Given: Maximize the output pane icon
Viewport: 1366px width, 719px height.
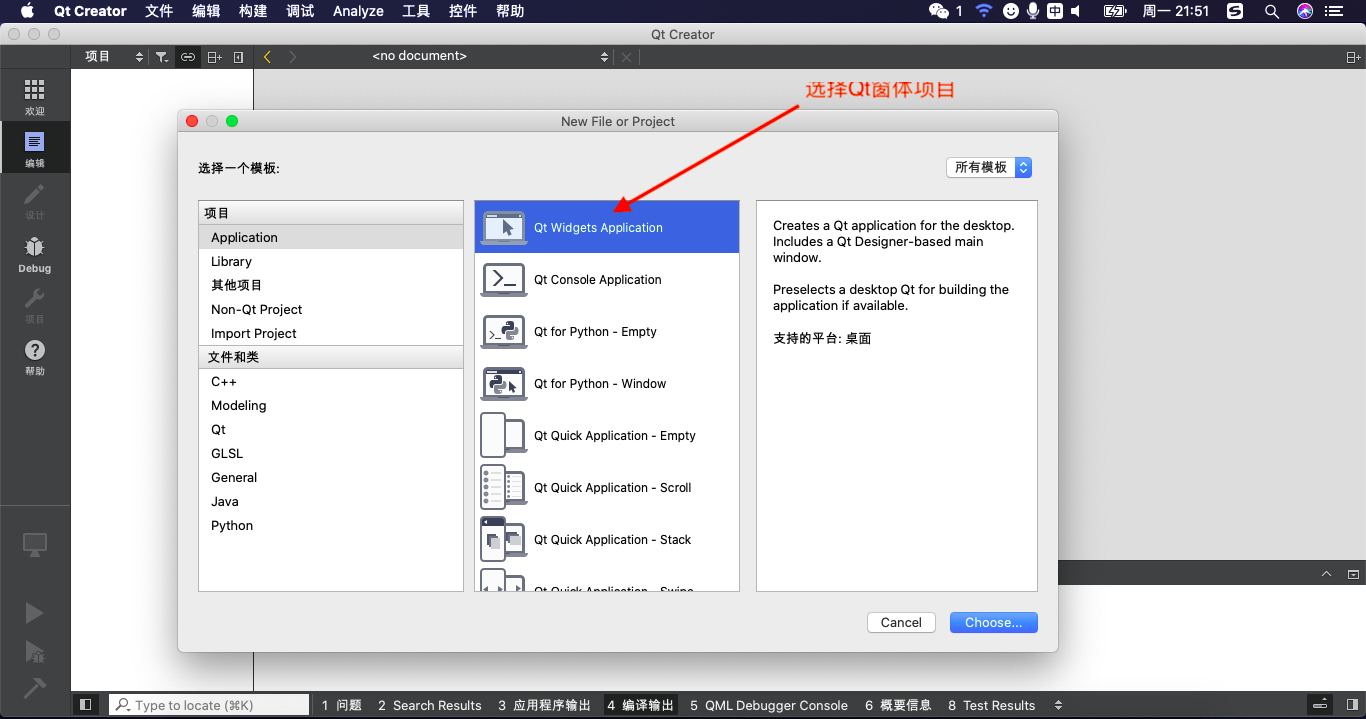Looking at the screenshot, I should (x=1353, y=574).
